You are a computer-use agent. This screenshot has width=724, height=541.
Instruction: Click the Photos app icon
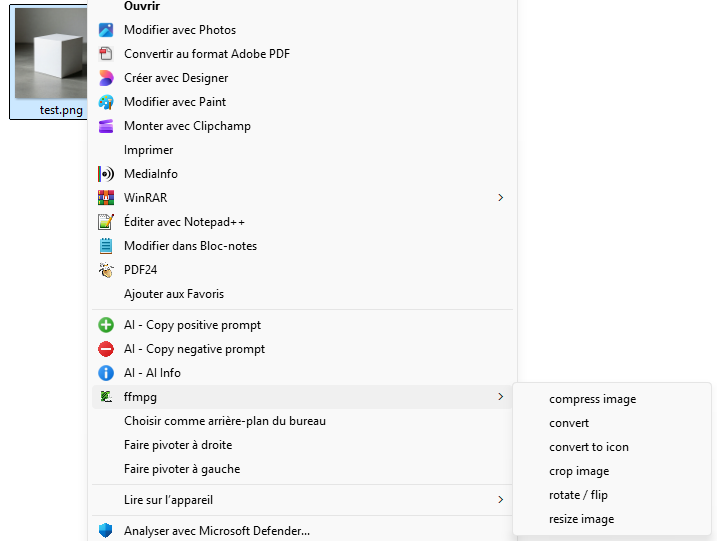point(106,30)
